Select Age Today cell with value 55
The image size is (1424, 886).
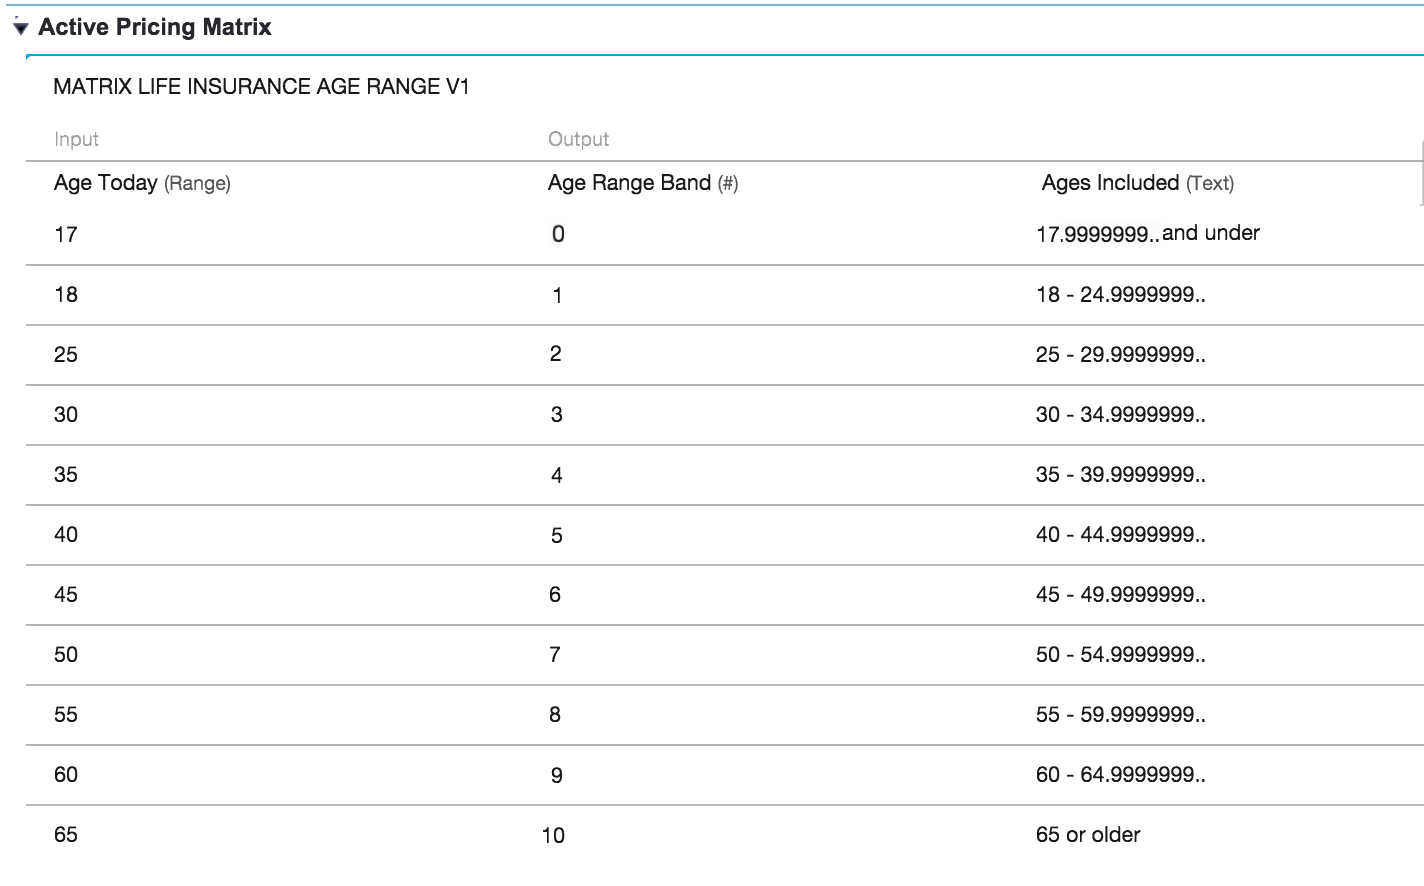tap(66, 715)
